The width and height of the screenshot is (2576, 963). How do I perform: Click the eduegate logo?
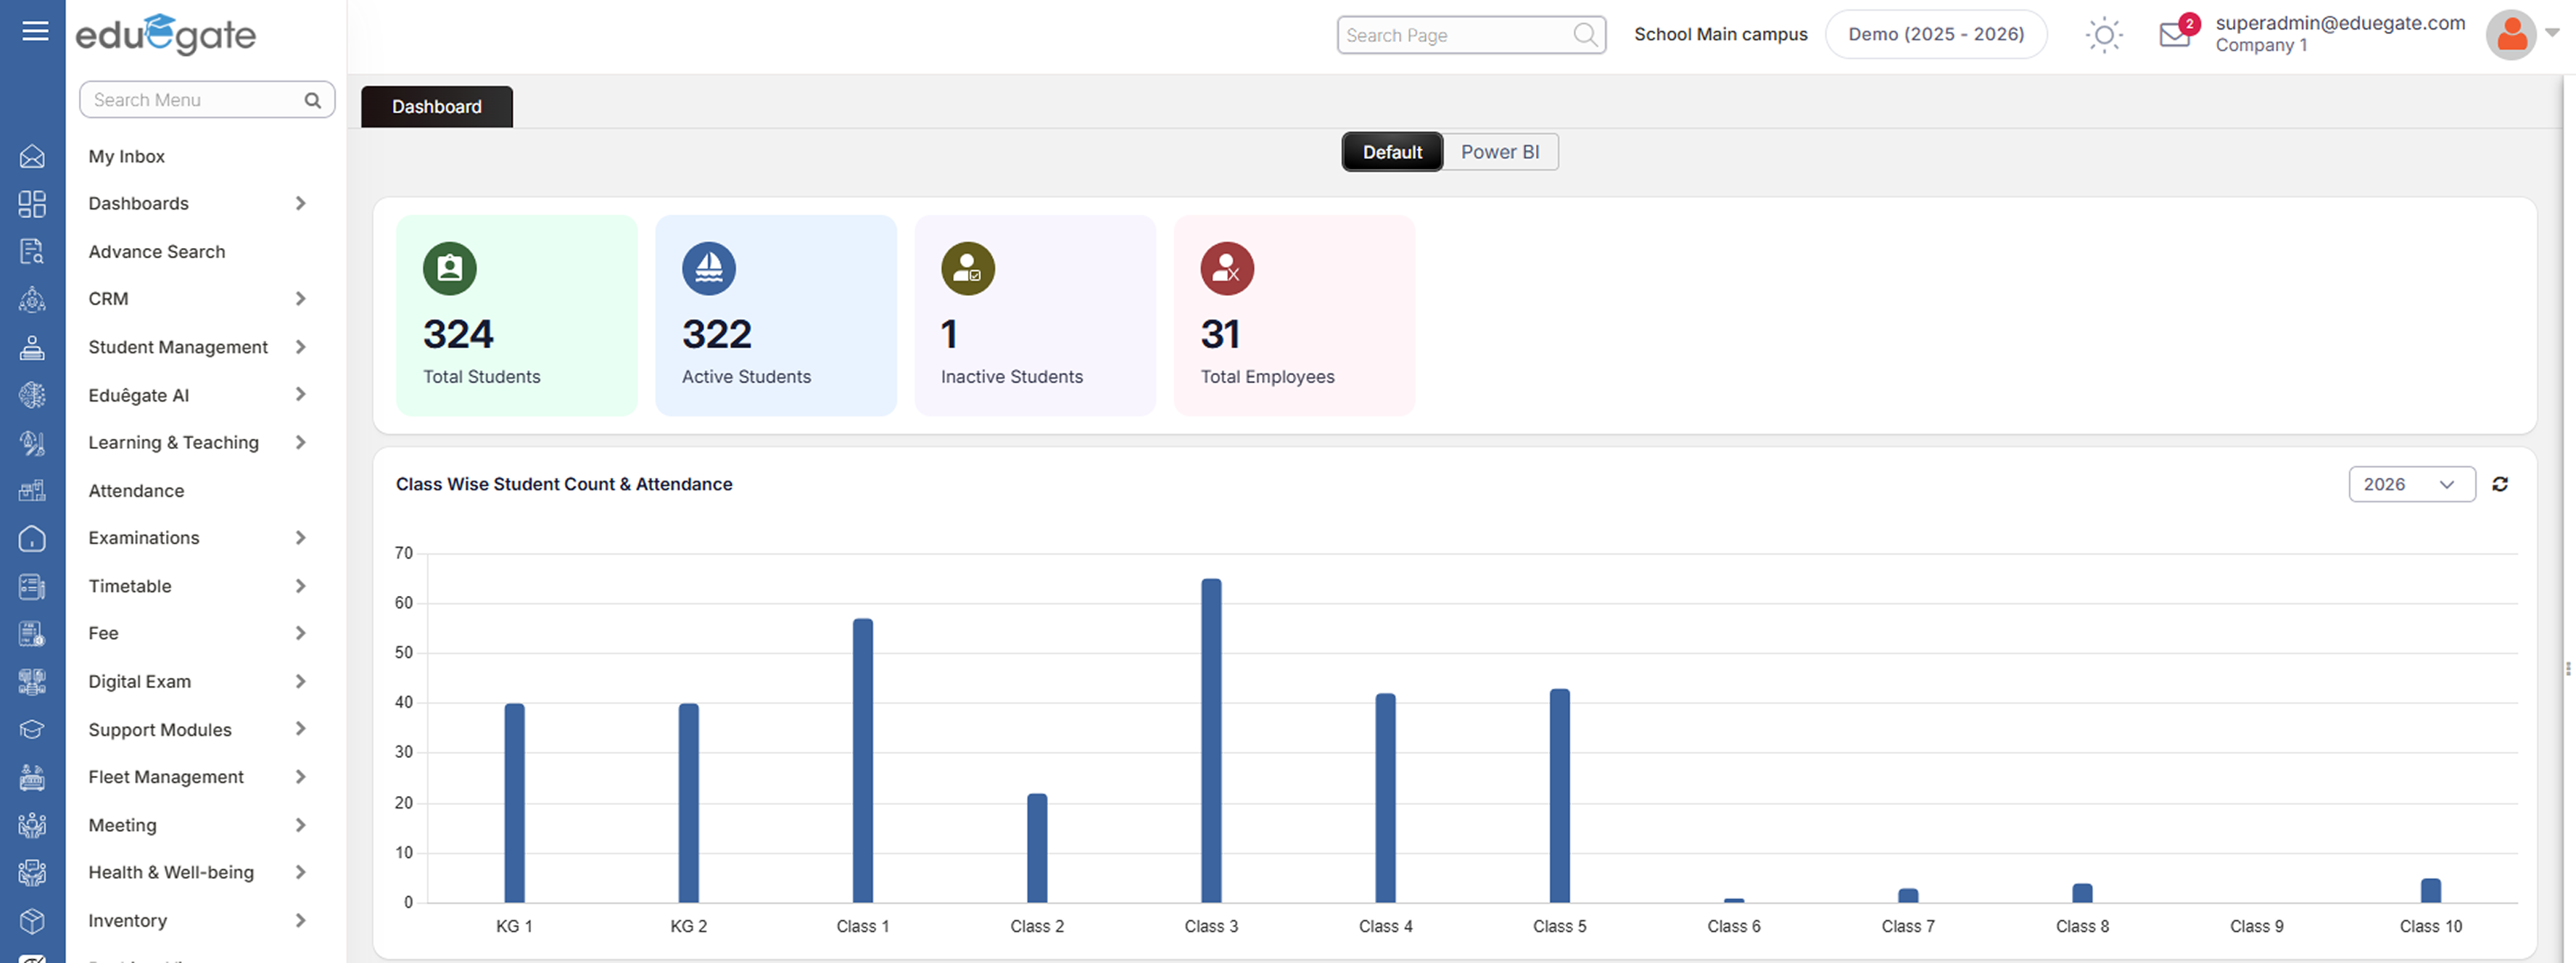[166, 35]
